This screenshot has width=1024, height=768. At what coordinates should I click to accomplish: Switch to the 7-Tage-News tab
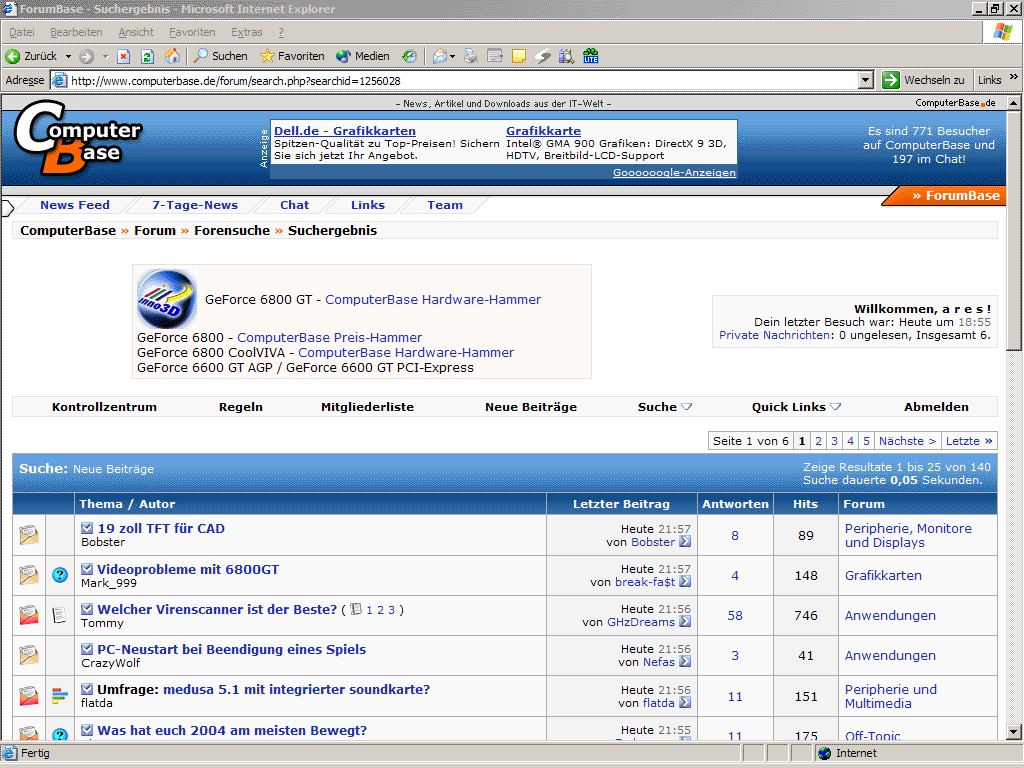pos(195,205)
